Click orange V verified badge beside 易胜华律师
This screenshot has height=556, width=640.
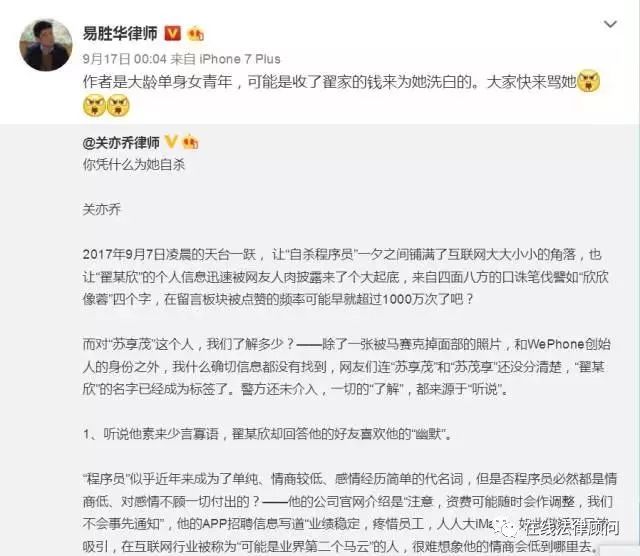click(173, 33)
